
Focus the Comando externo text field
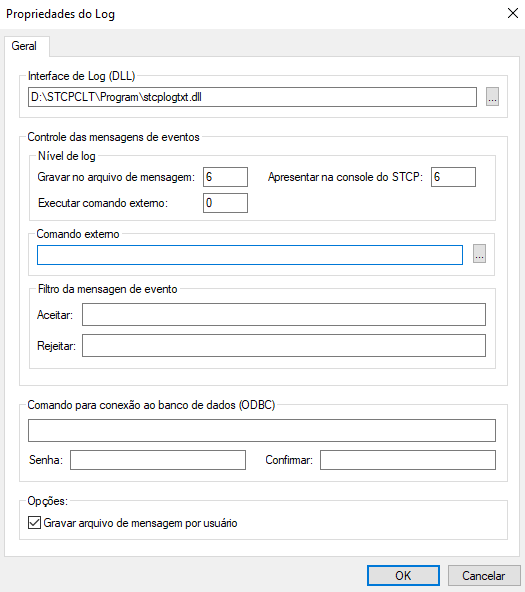pyautogui.click(x=250, y=255)
